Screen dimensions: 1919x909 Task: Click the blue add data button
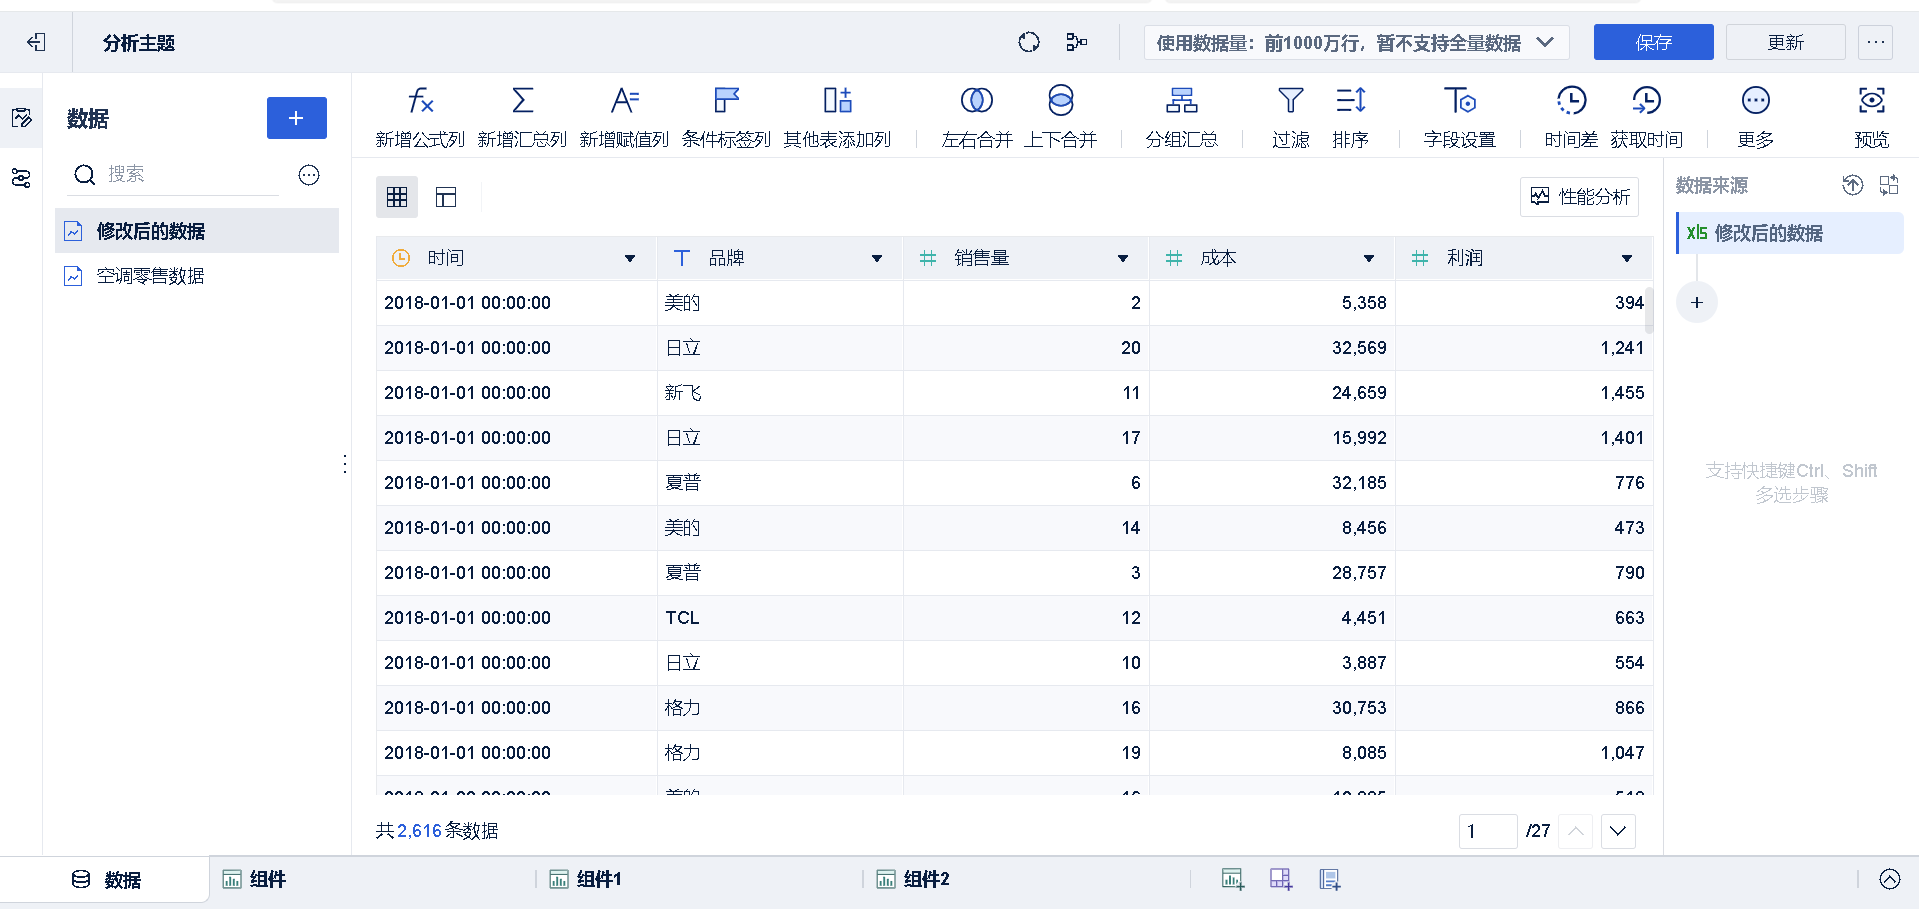(x=297, y=118)
